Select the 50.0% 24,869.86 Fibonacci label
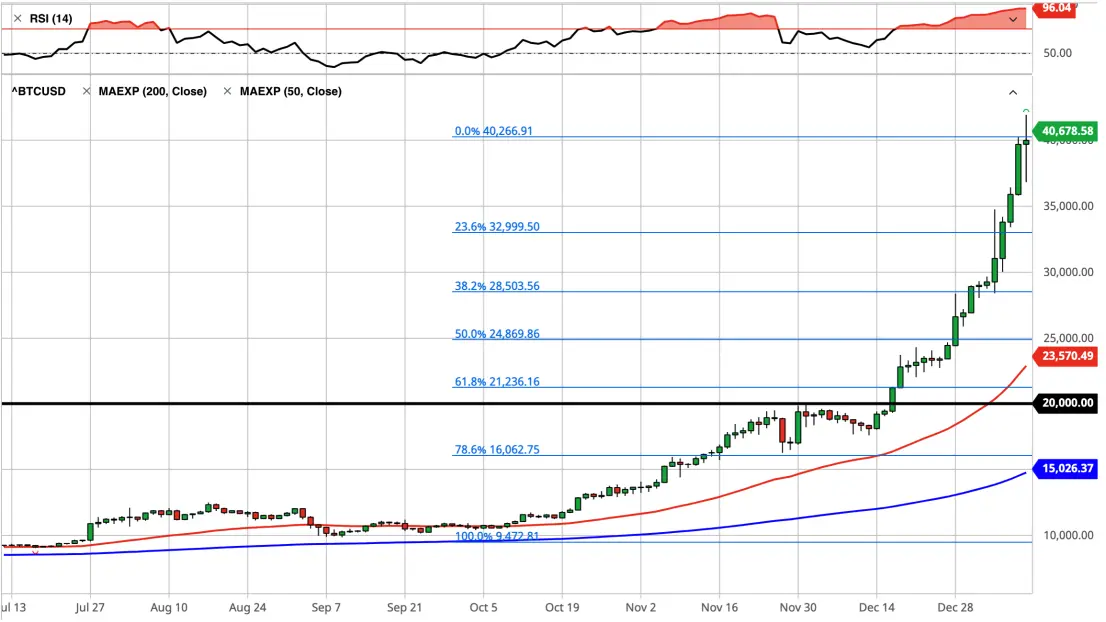1106x622 pixels. (497, 334)
